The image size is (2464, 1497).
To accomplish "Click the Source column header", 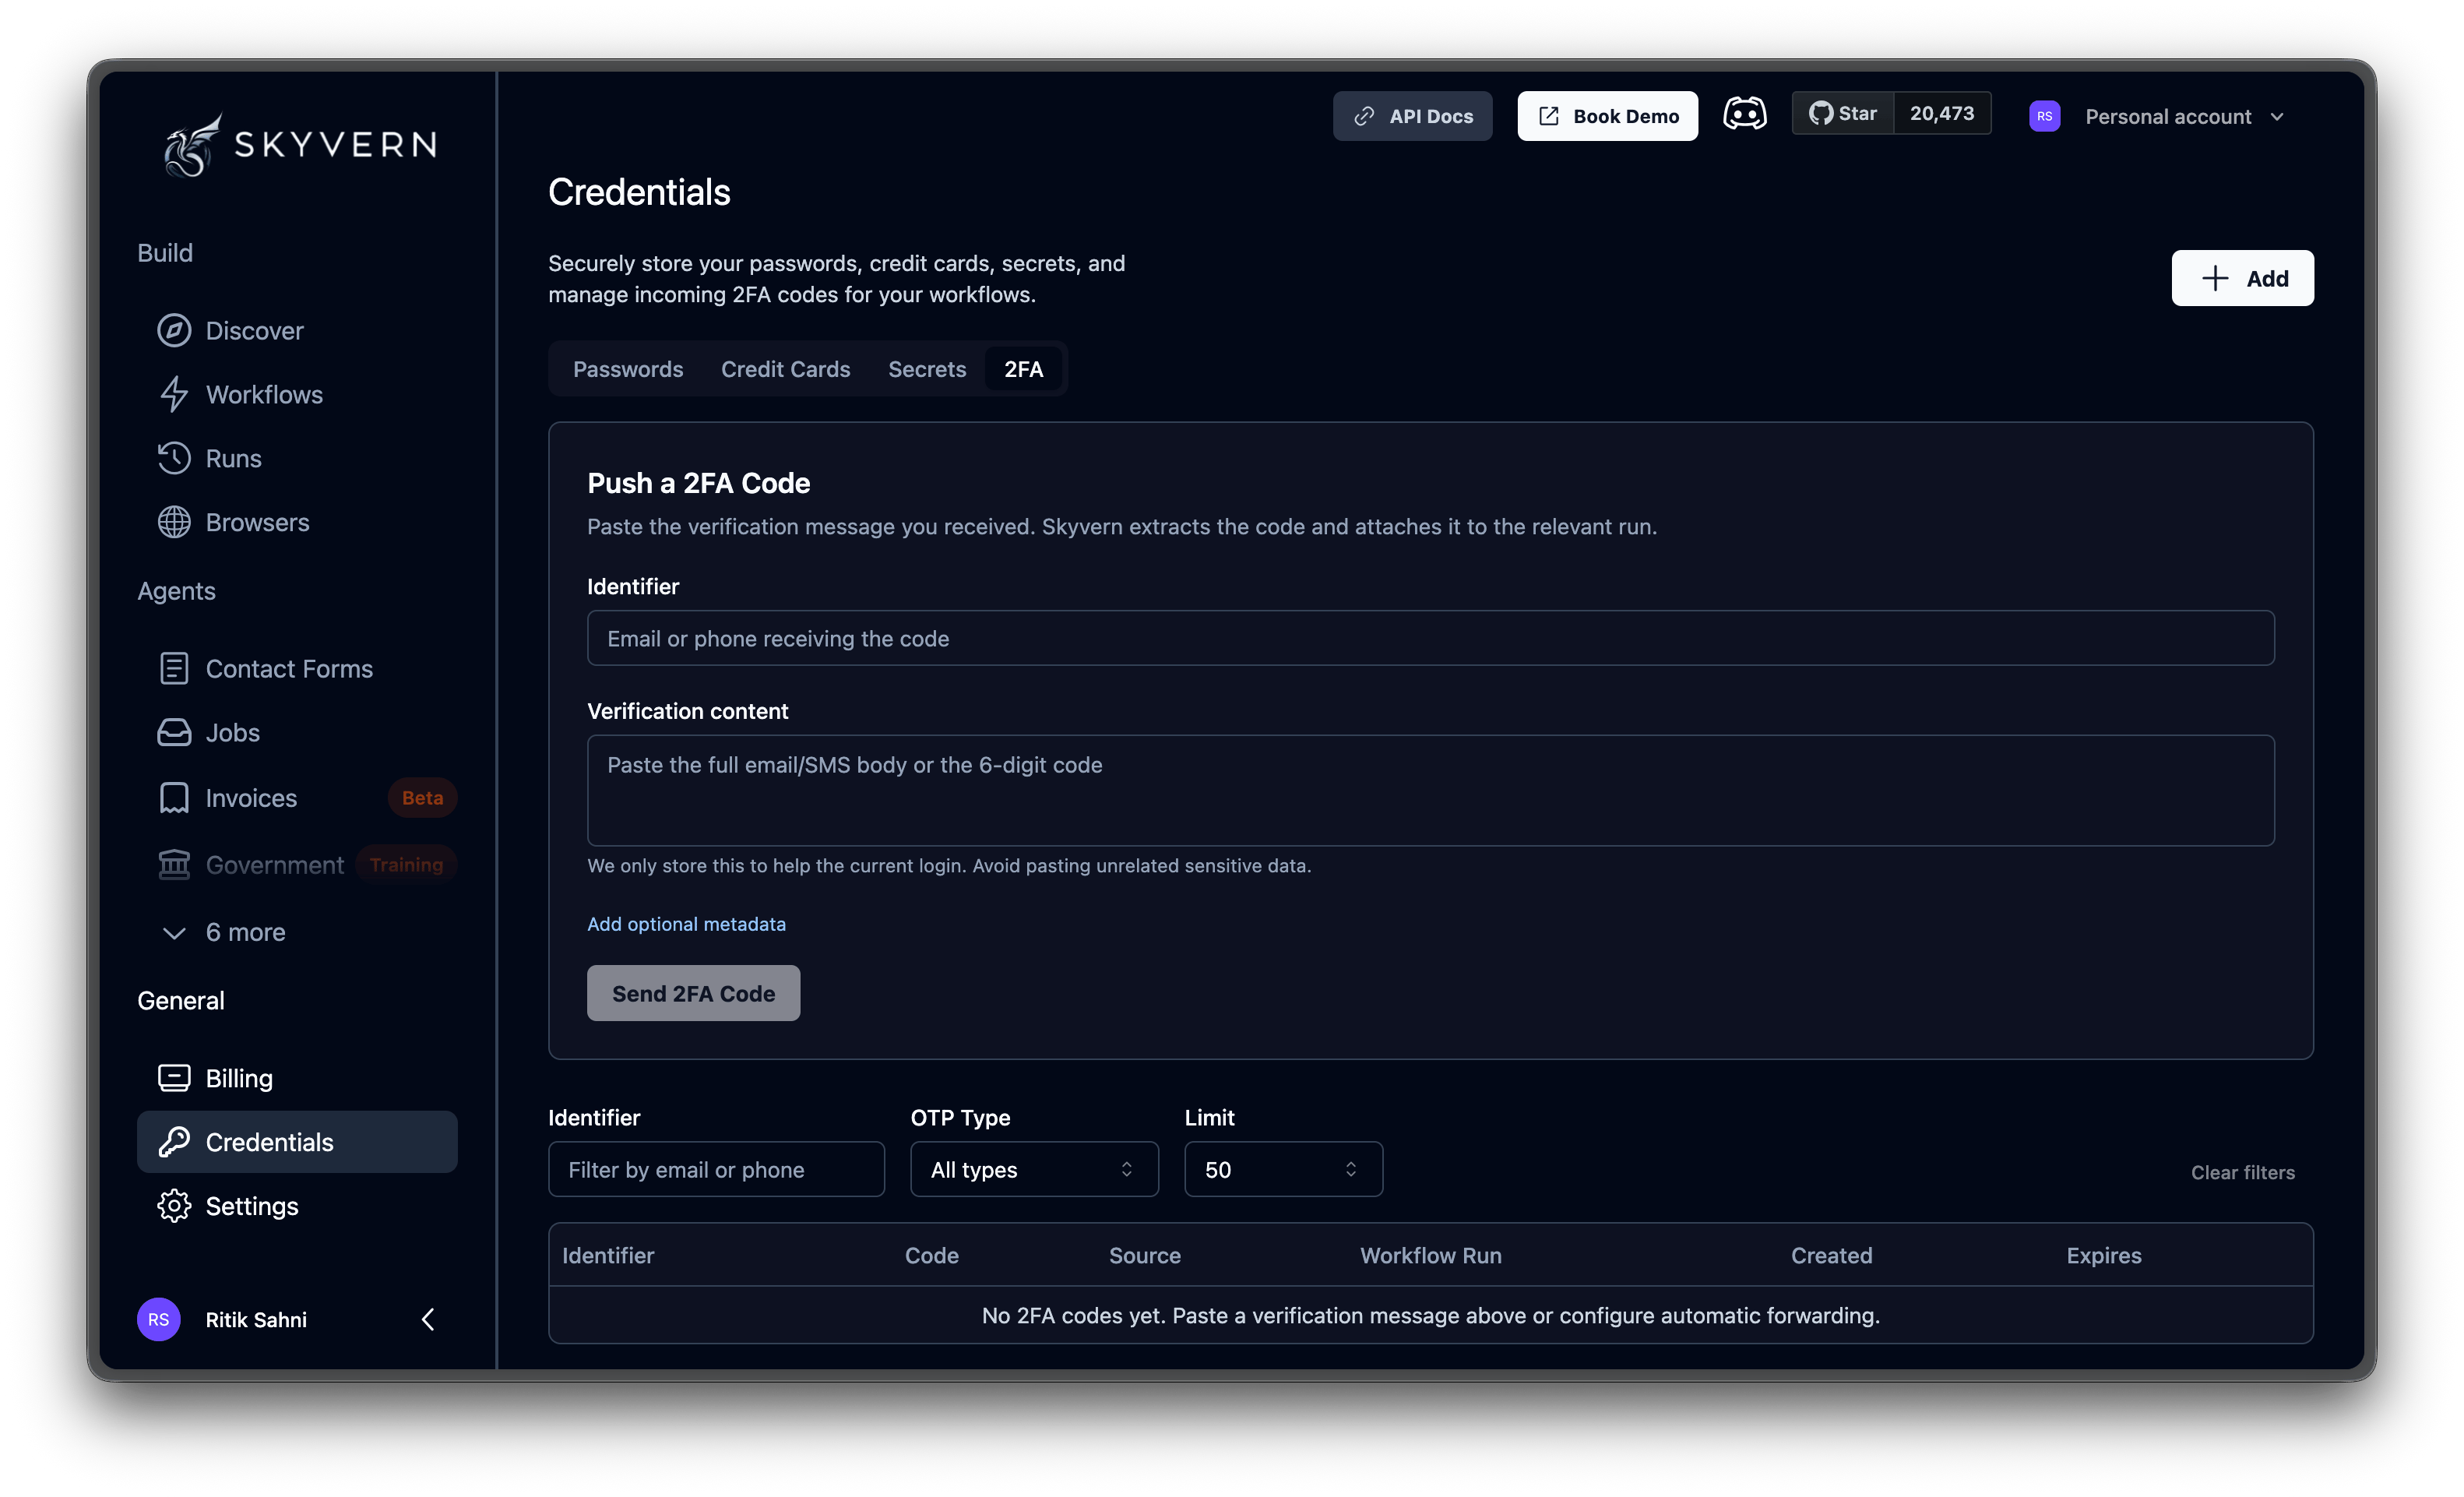I will click(1144, 1255).
